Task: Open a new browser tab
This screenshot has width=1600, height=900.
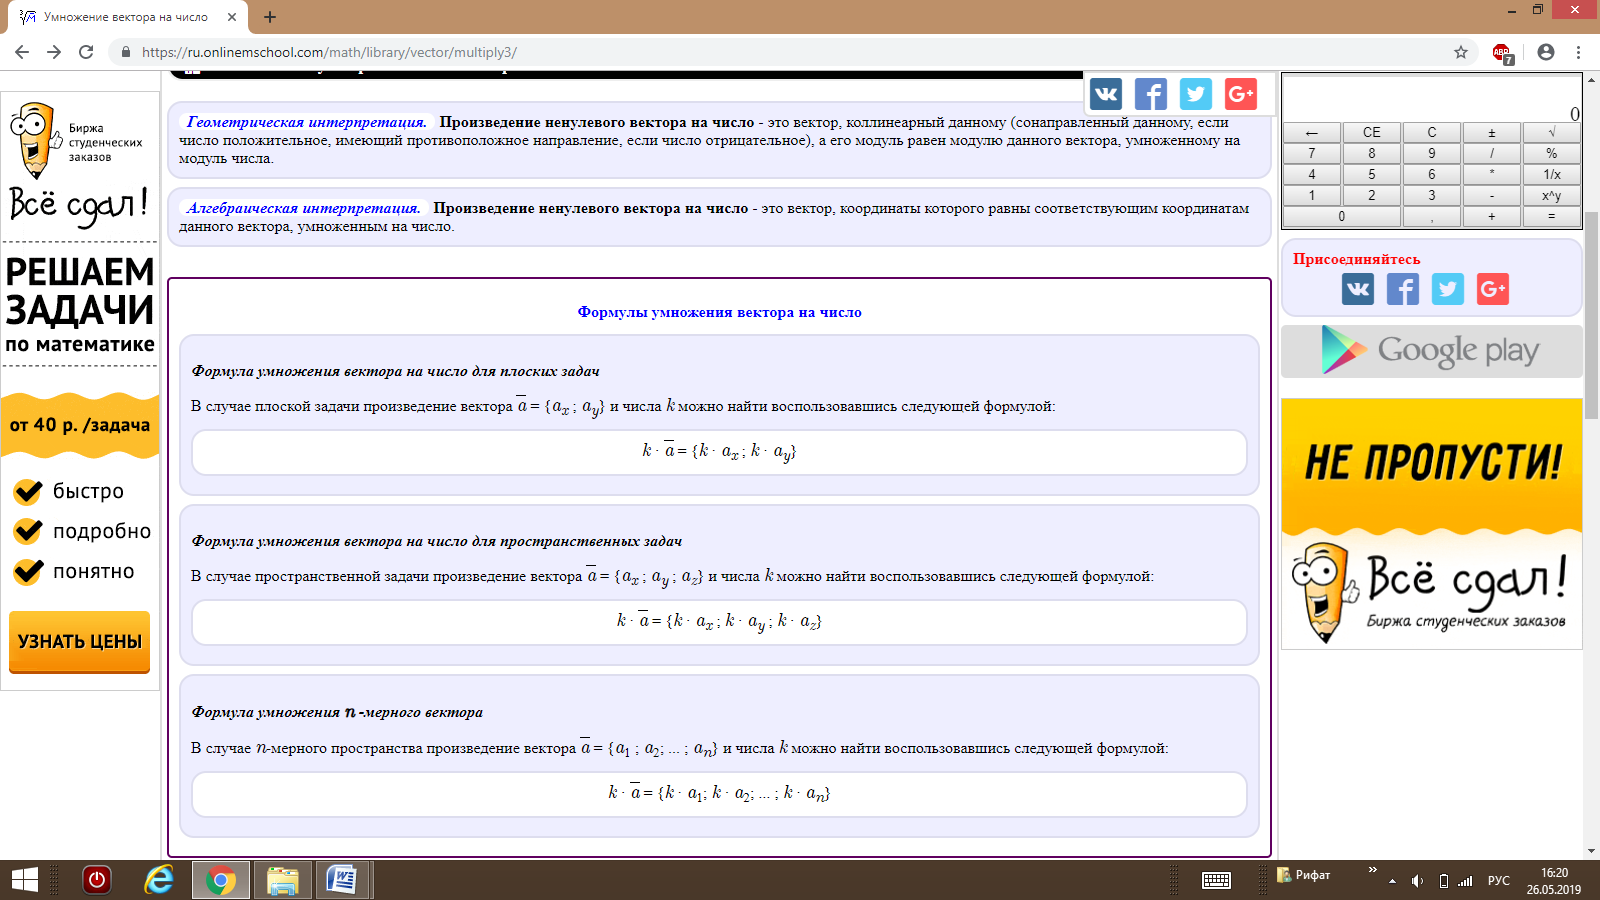Action: pyautogui.click(x=270, y=17)
